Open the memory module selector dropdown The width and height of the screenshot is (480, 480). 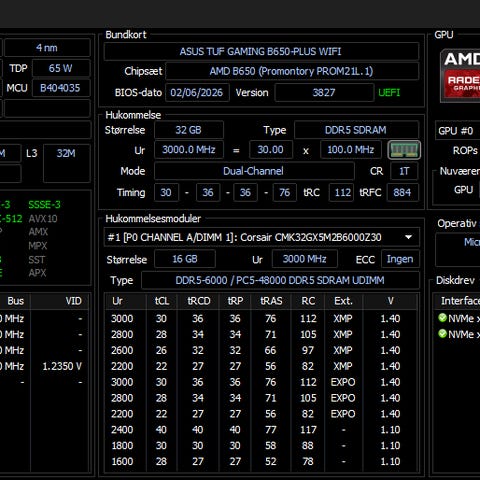pyautogui.click(x=262, y=237)
